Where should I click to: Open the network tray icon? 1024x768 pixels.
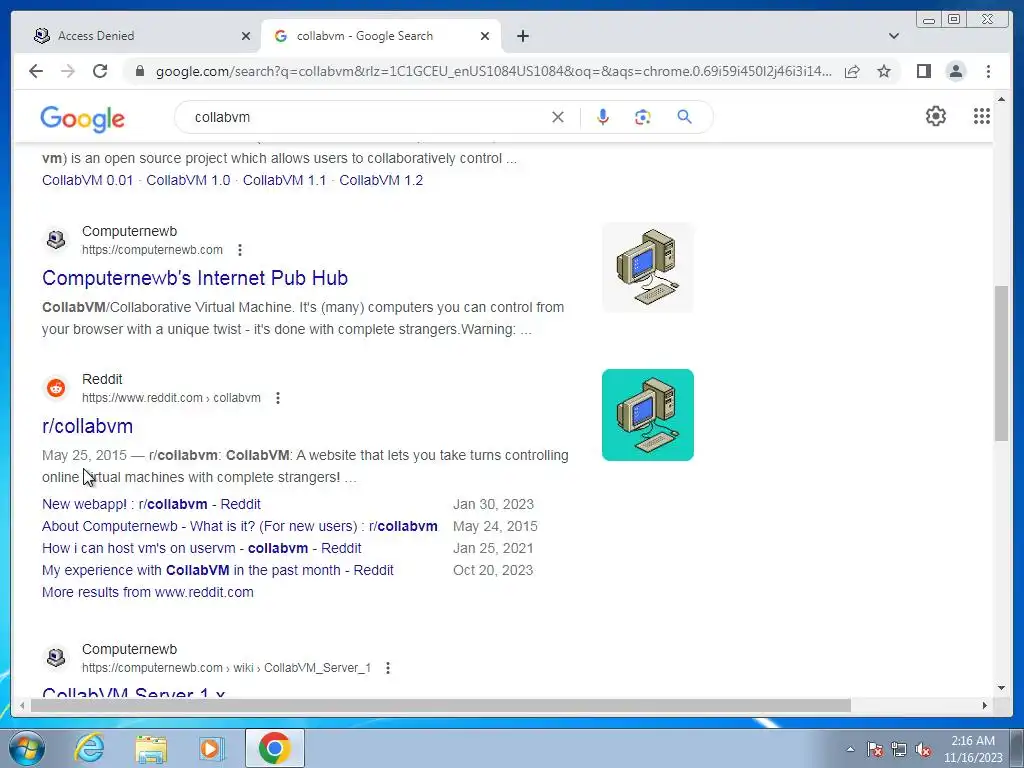click(x=899, y=750)
